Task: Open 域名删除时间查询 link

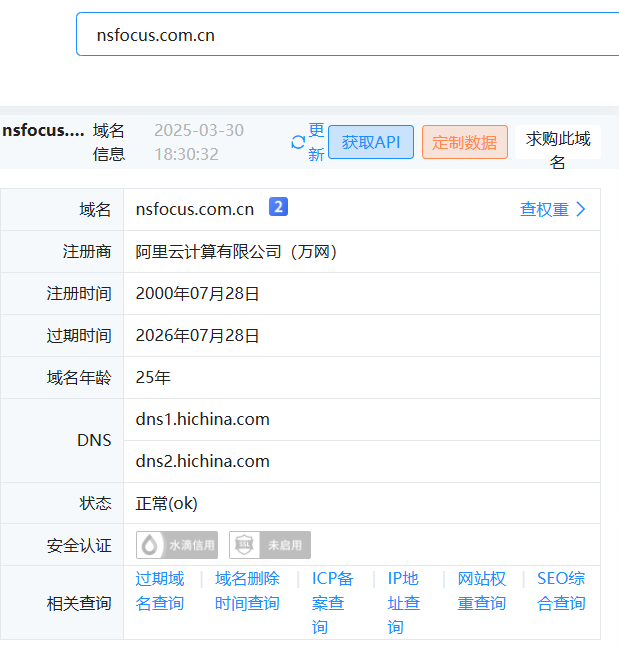Action: click(247, 591)
